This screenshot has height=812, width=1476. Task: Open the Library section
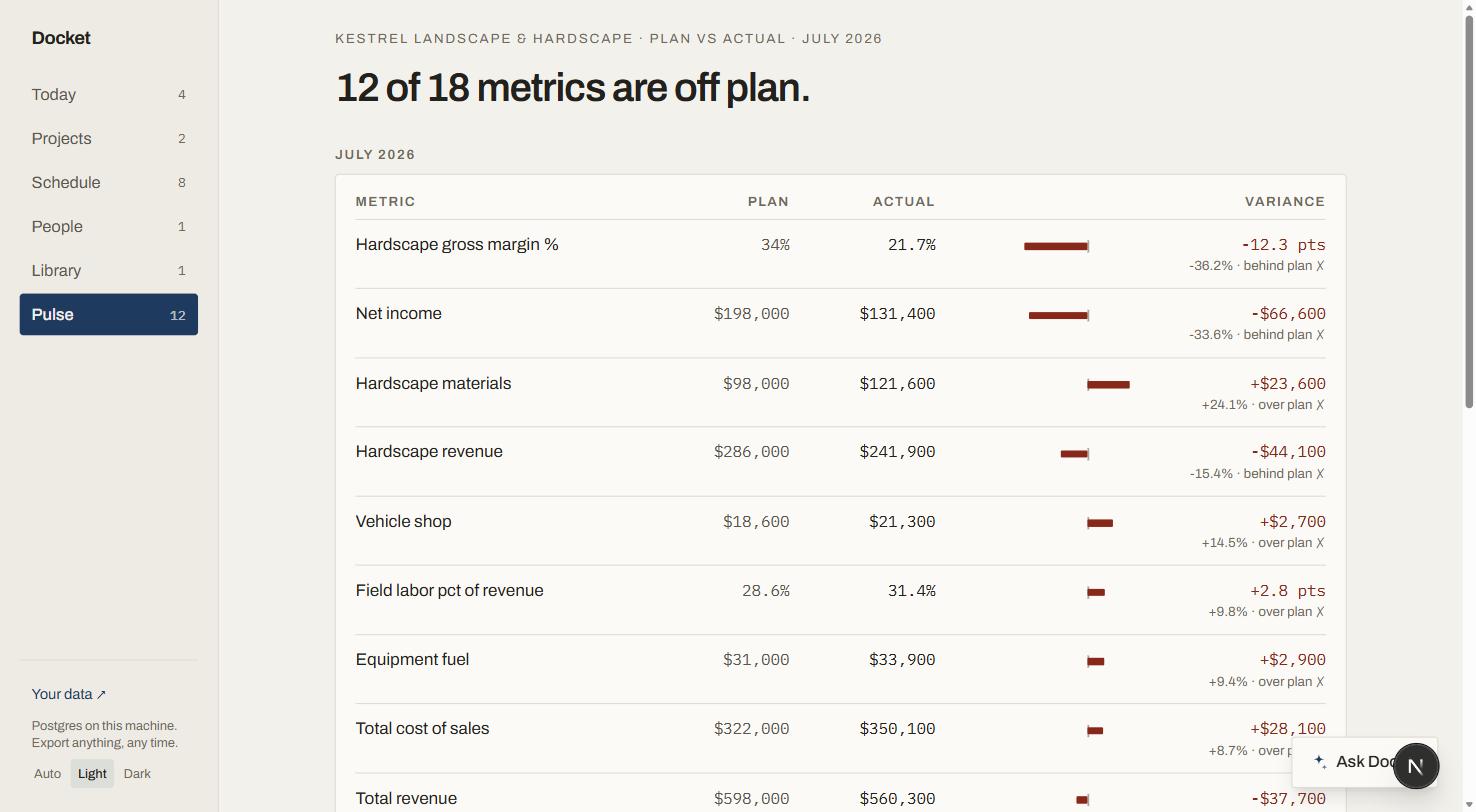(109, 271)
